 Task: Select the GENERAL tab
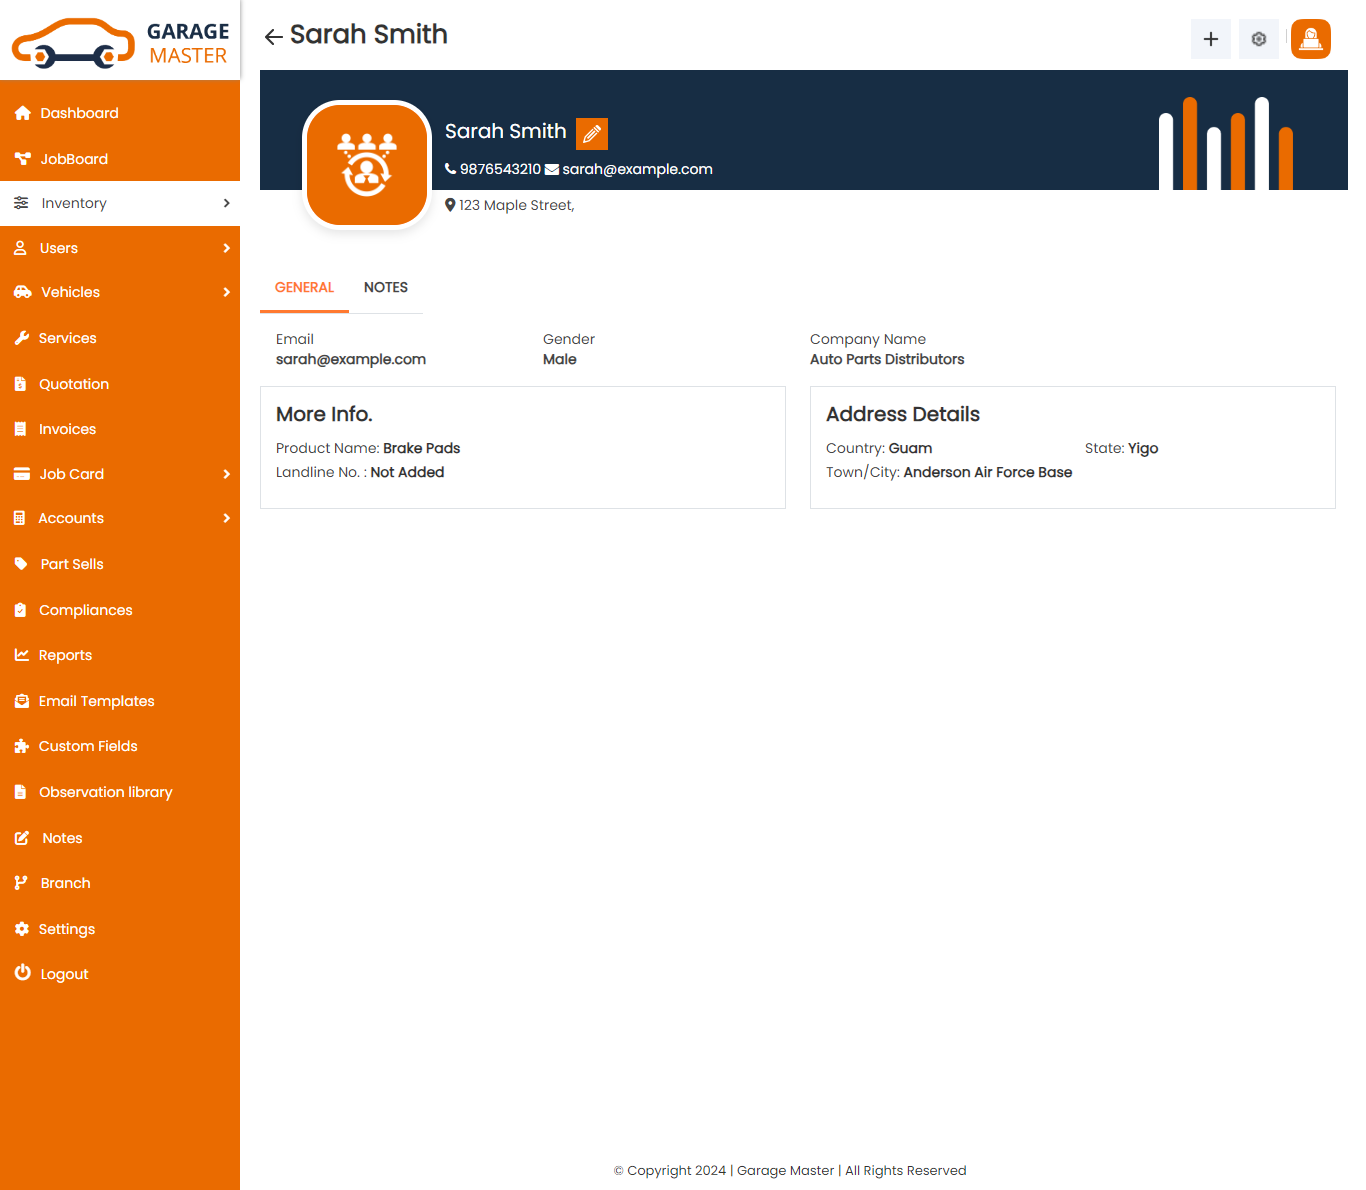point(304,288)
